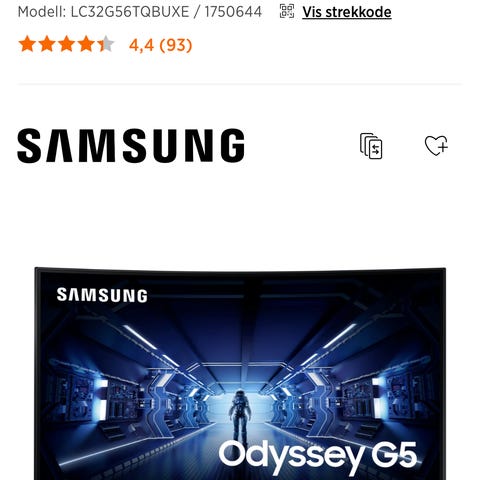Add the product to comparison
480x480 pixels.
click(x=371, y=146)
